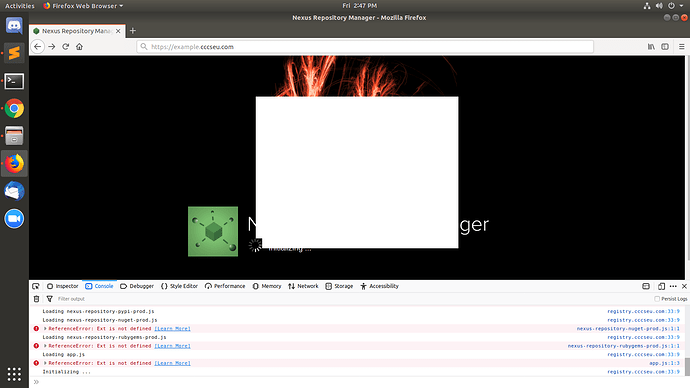The image size is (690, 388).
Task: Open Discord from the dock
Action: coord(14,26)
